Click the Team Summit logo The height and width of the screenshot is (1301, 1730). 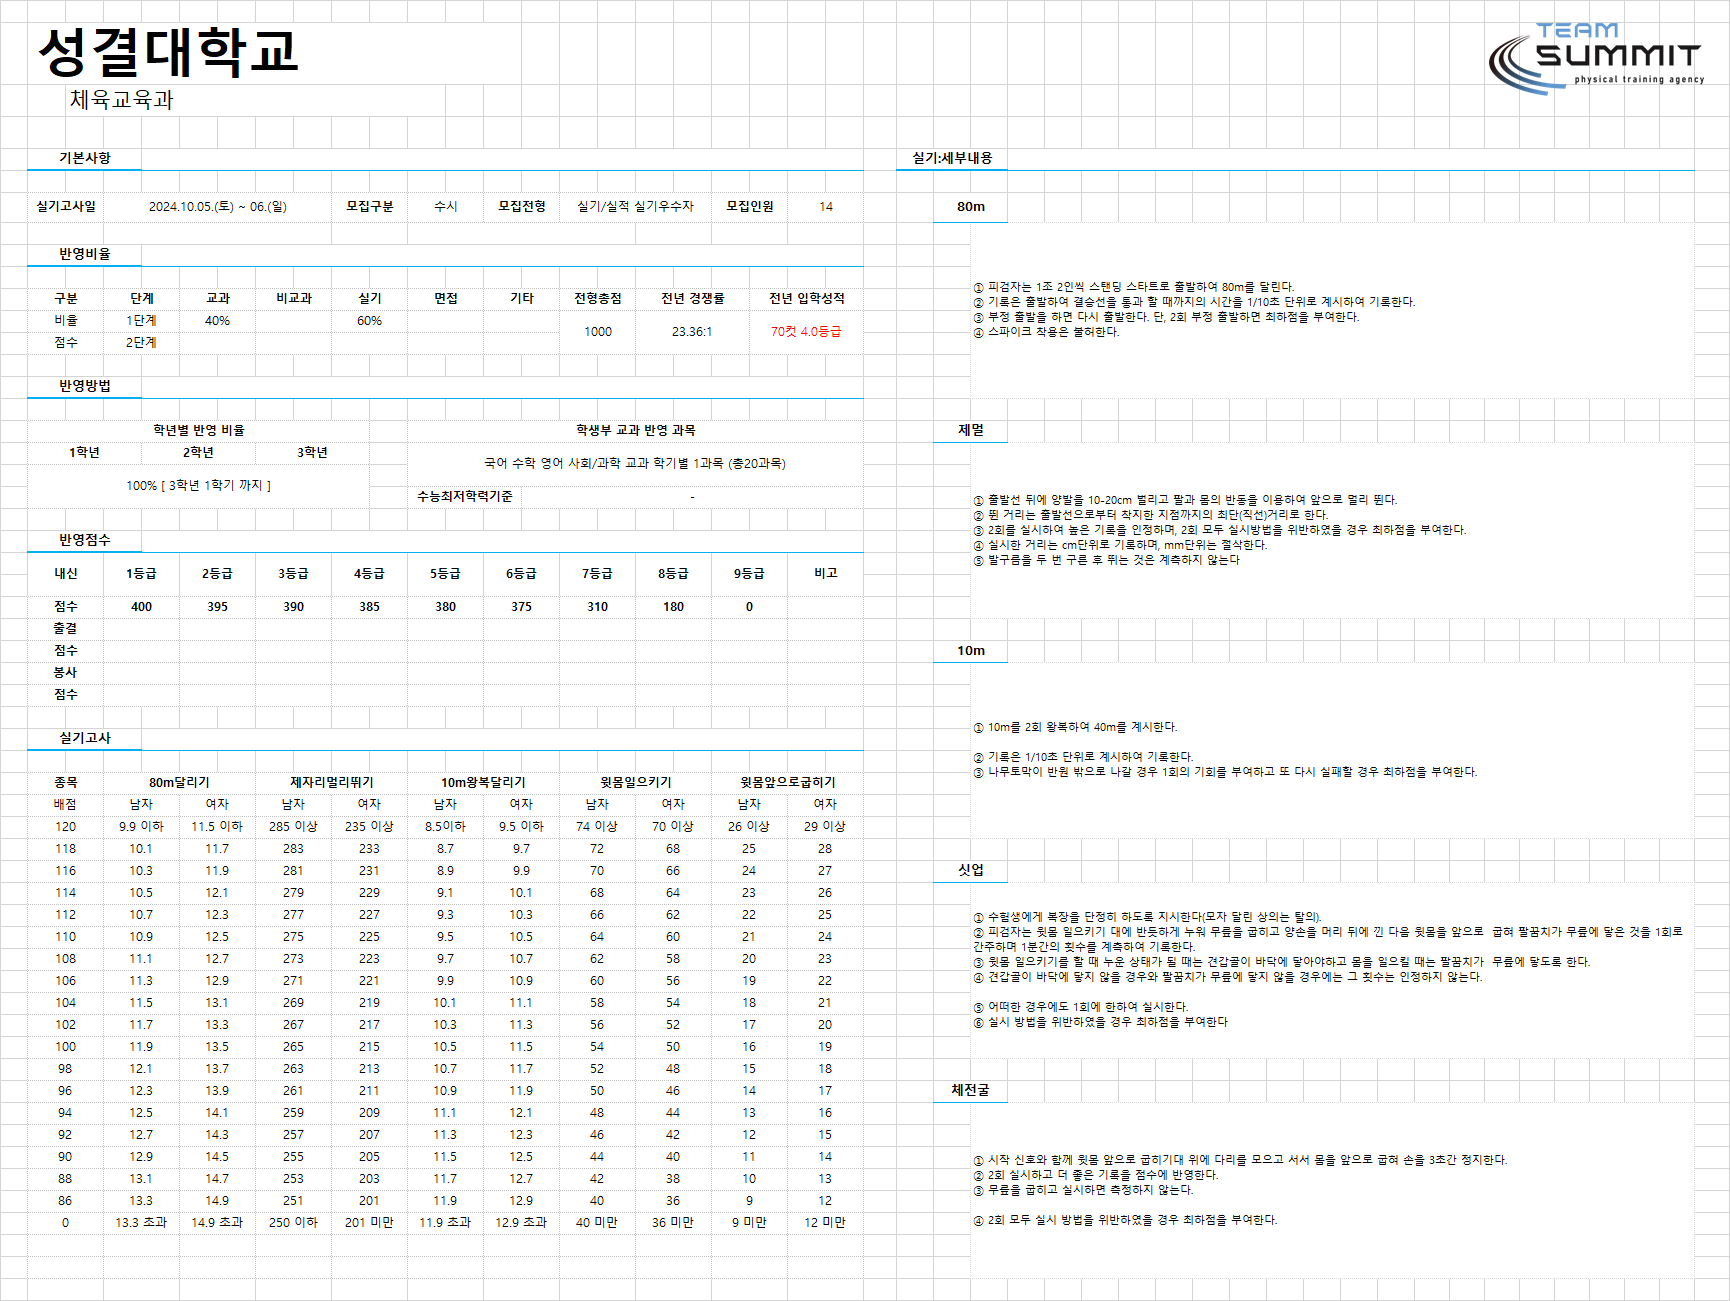click(x=1596, y=58)
